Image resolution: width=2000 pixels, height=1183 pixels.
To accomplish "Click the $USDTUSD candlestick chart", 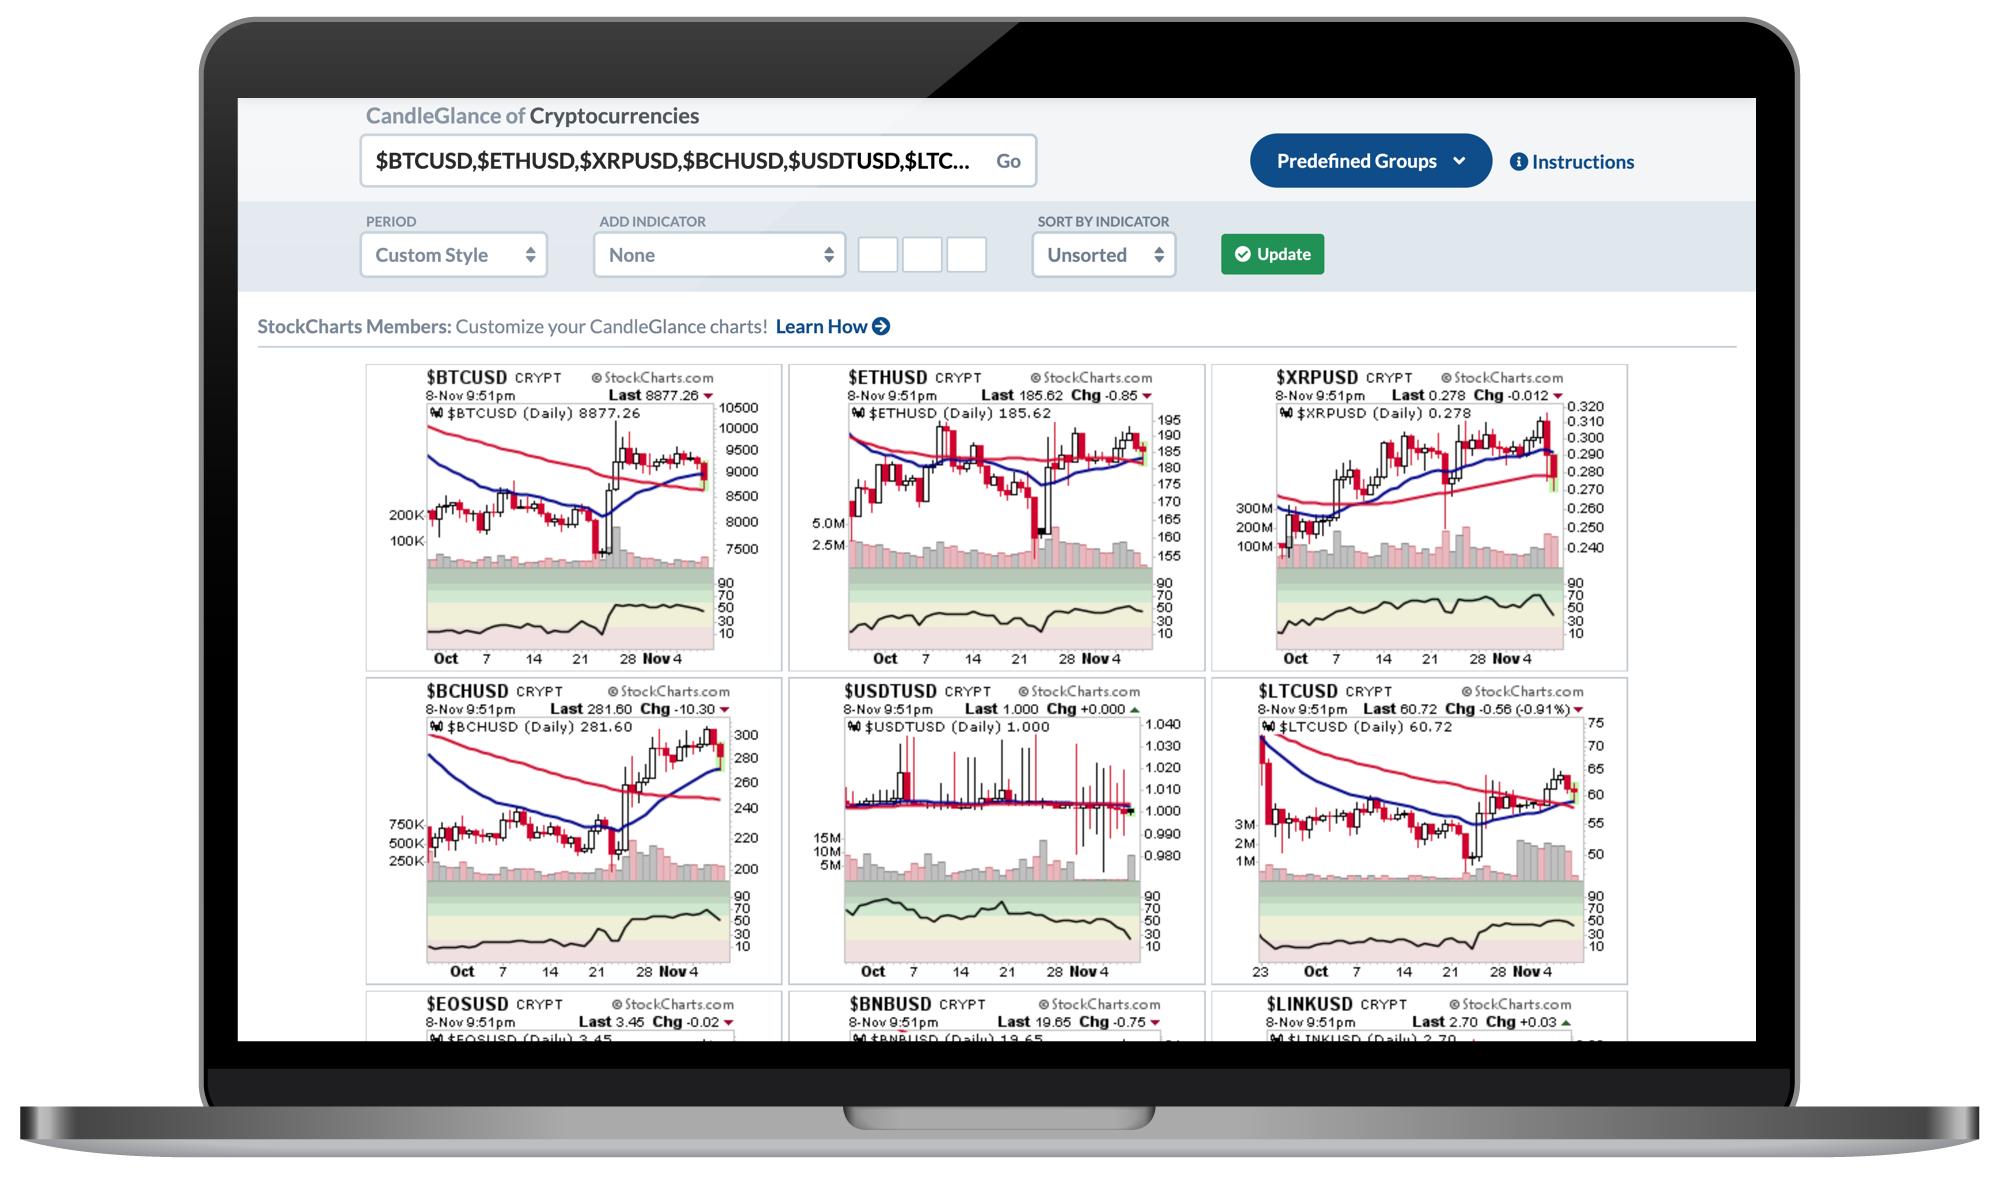I will pos(1000,831).
